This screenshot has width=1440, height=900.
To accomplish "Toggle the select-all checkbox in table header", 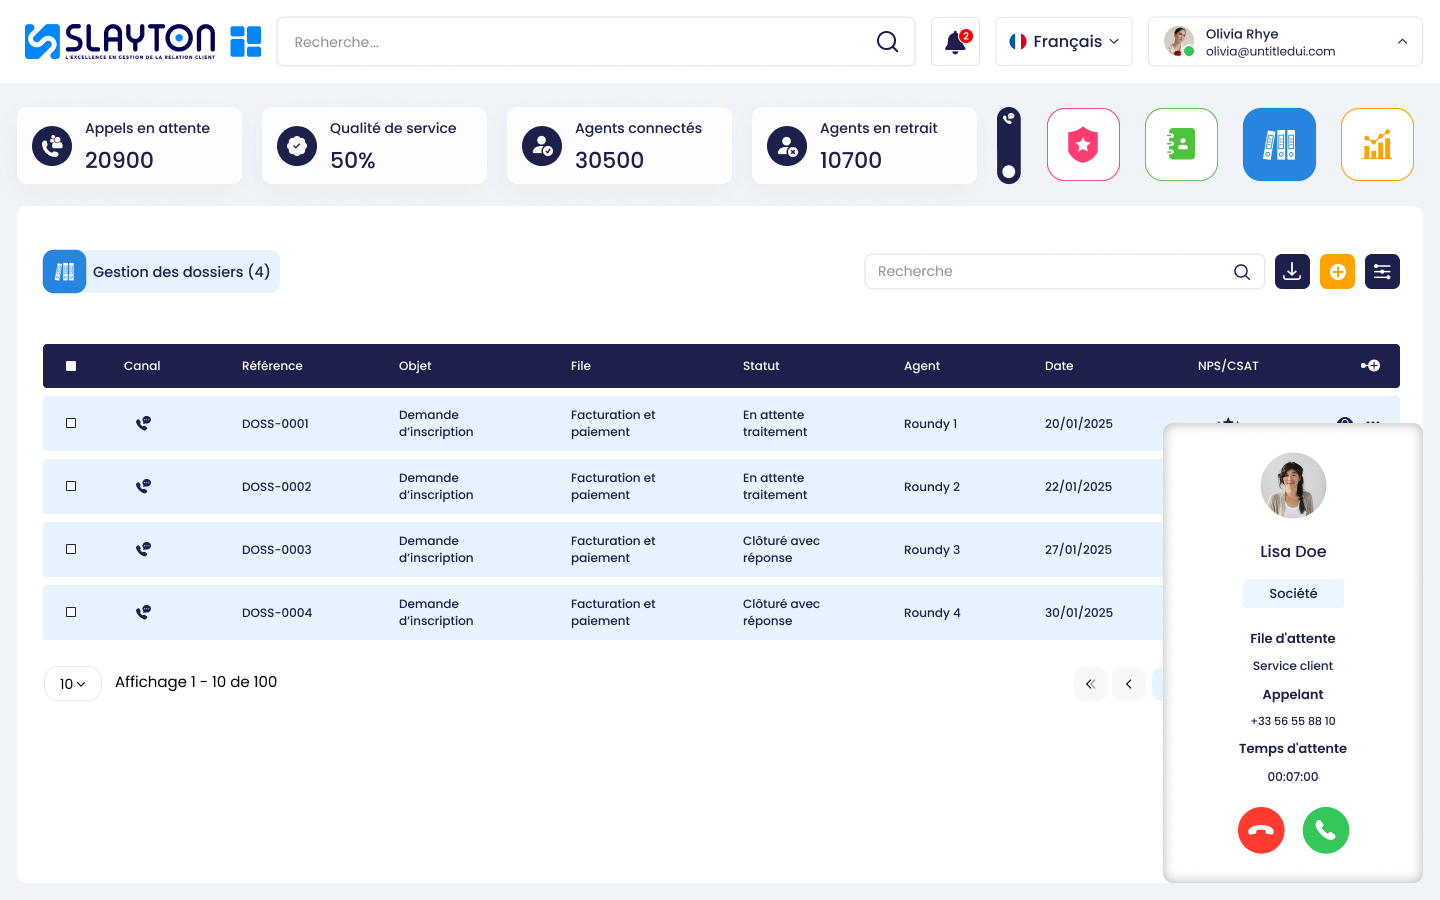I will (71, 366).
